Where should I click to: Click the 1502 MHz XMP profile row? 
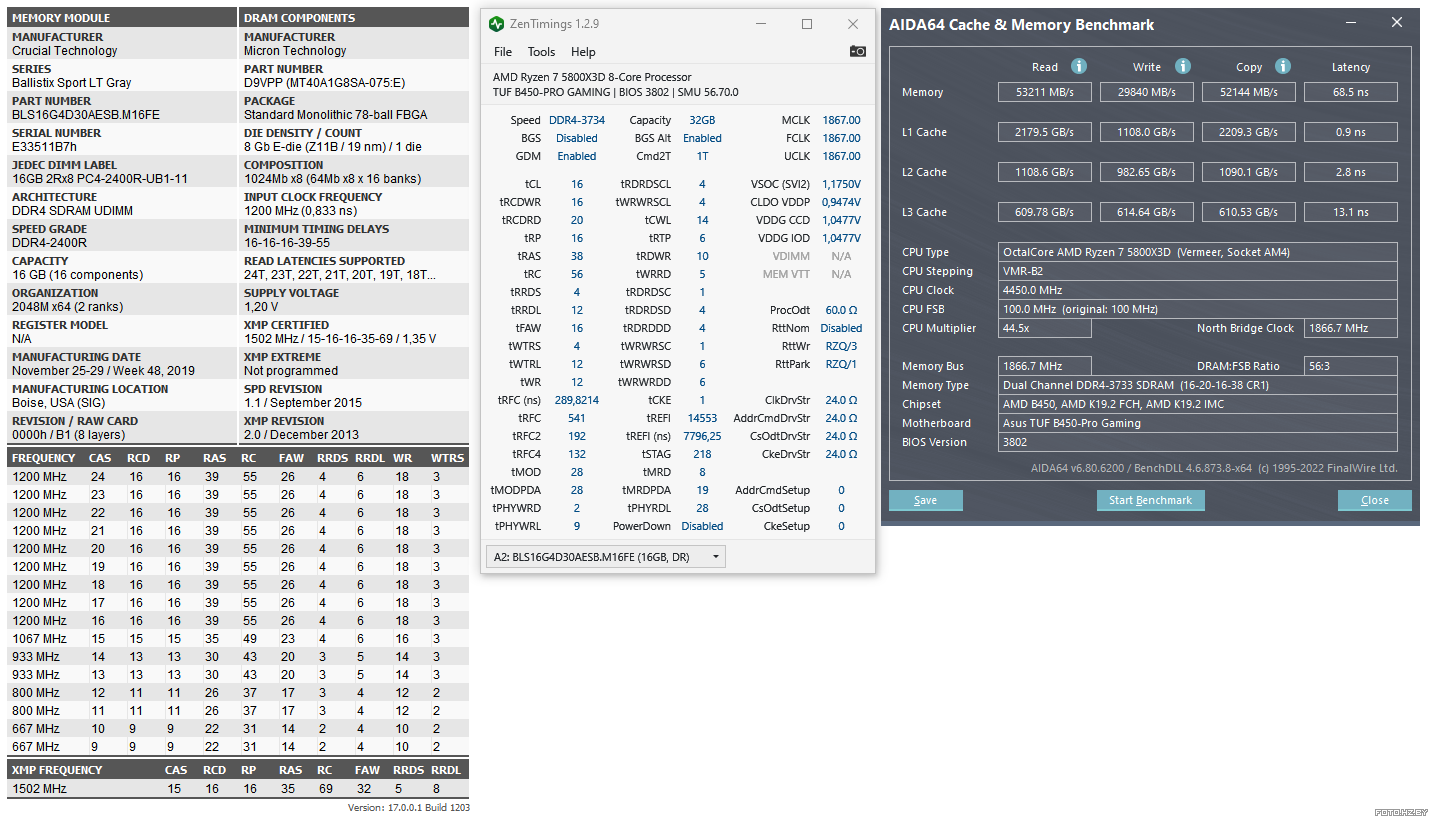pyautogui.click(x=238, y=789)
